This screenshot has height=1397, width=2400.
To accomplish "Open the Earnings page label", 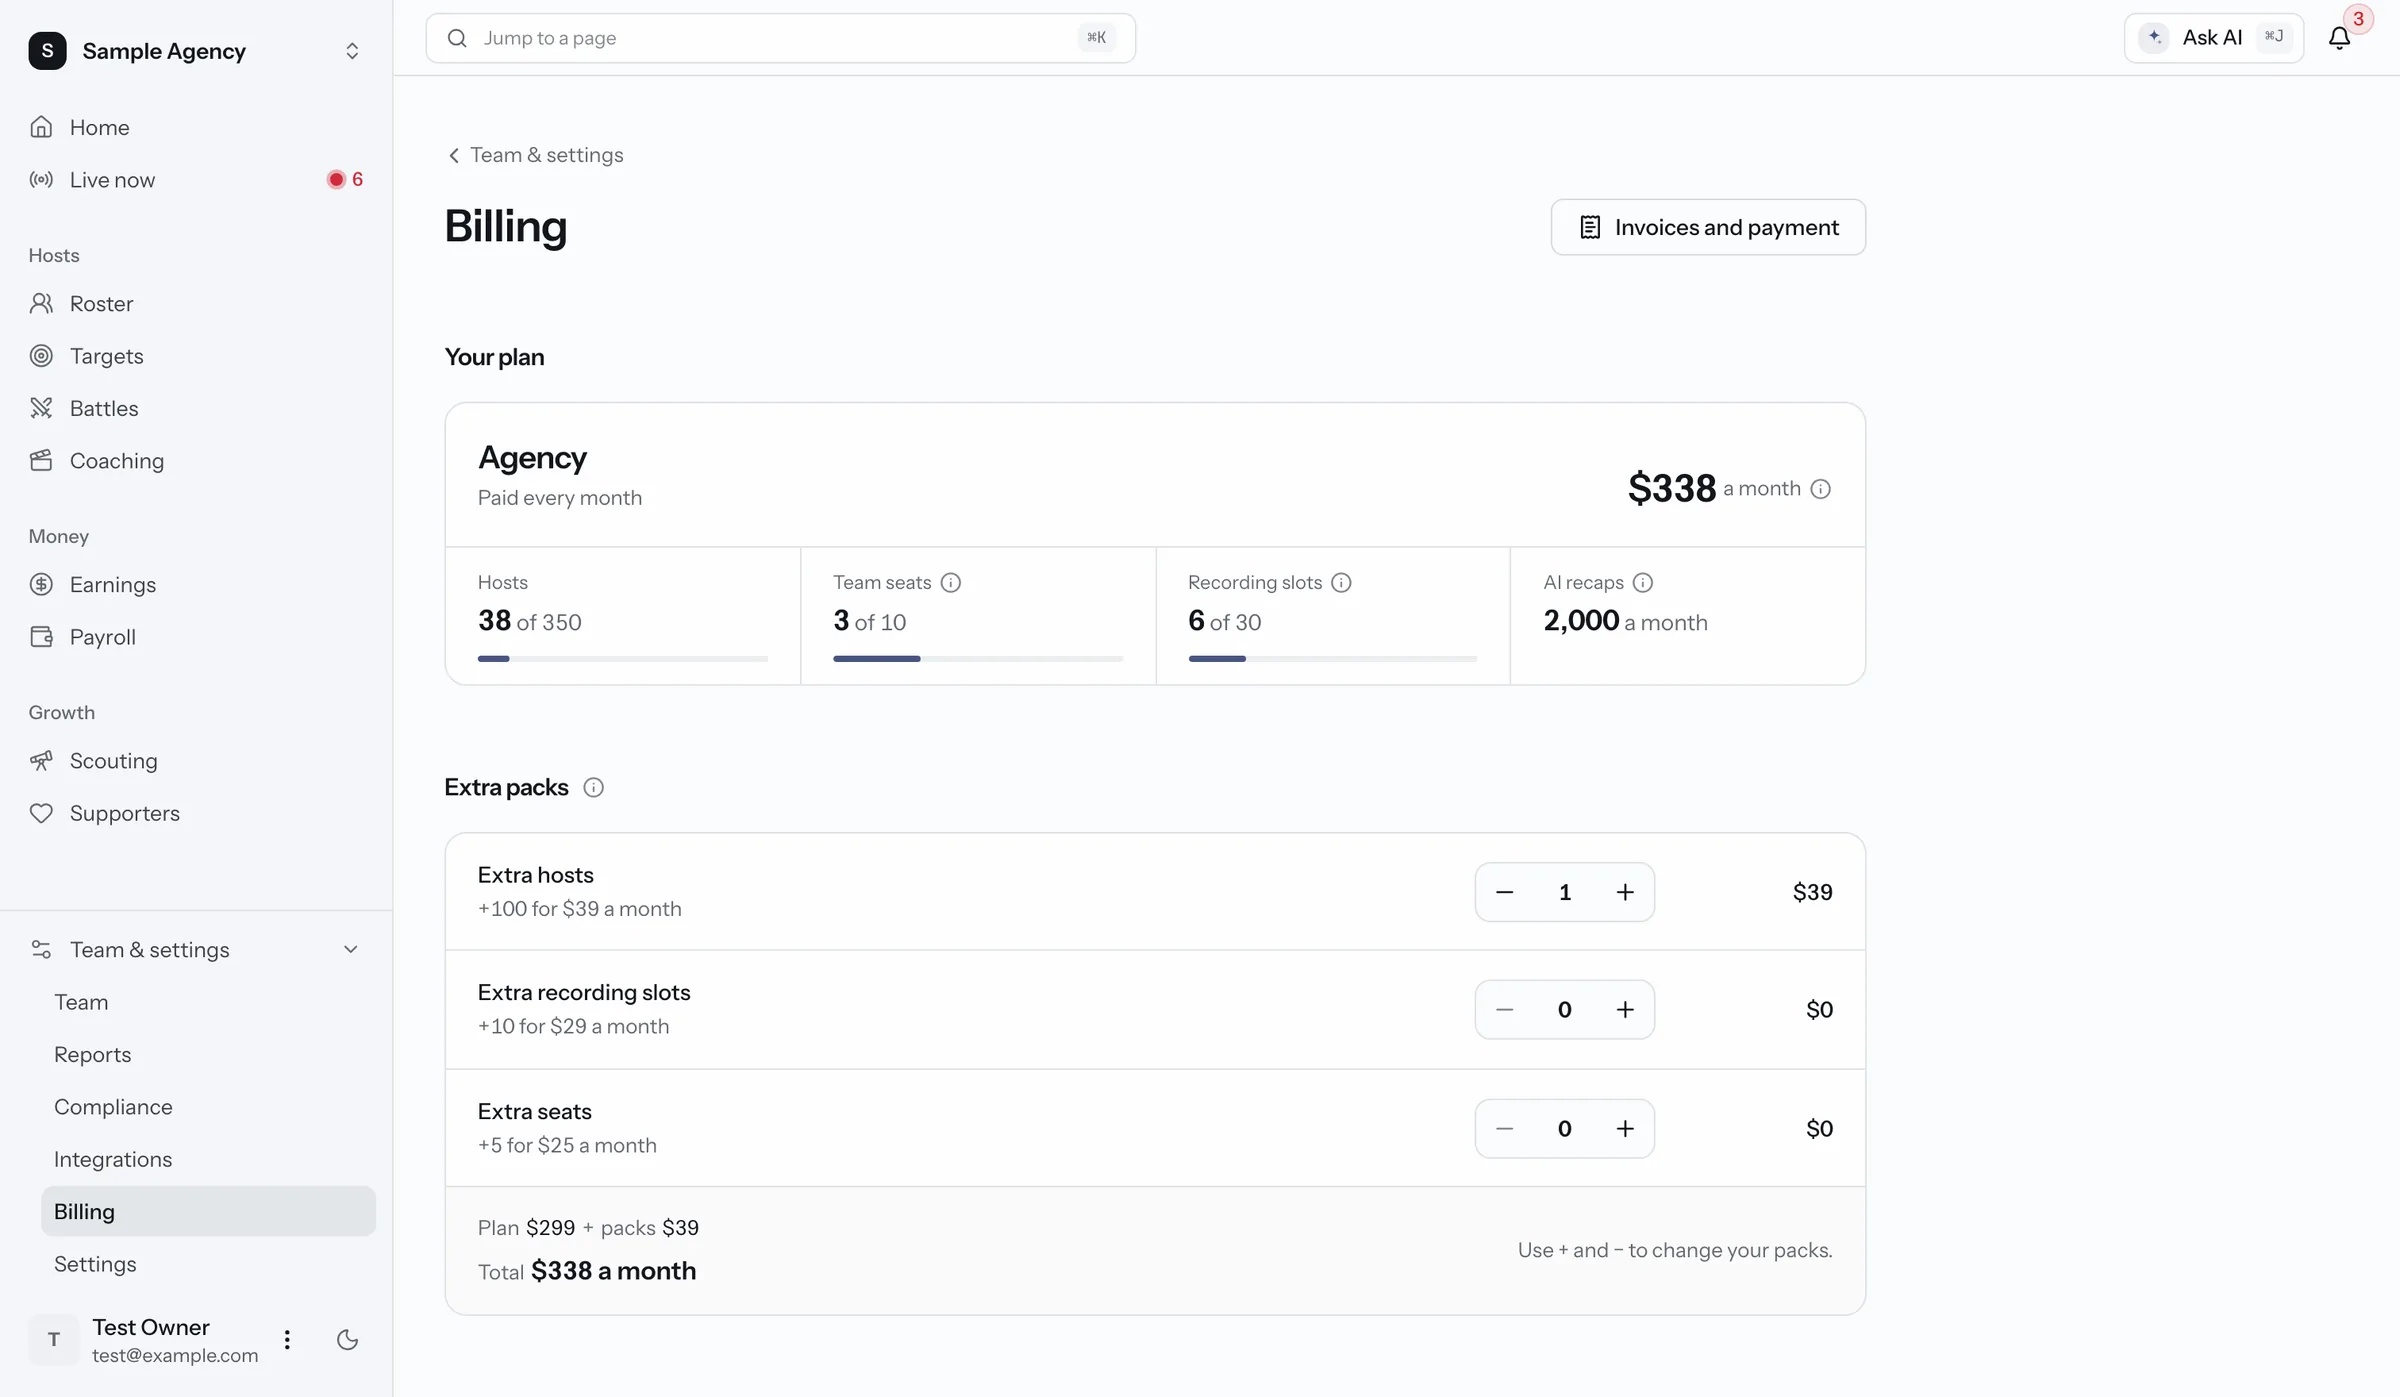I will coord(113,584).
